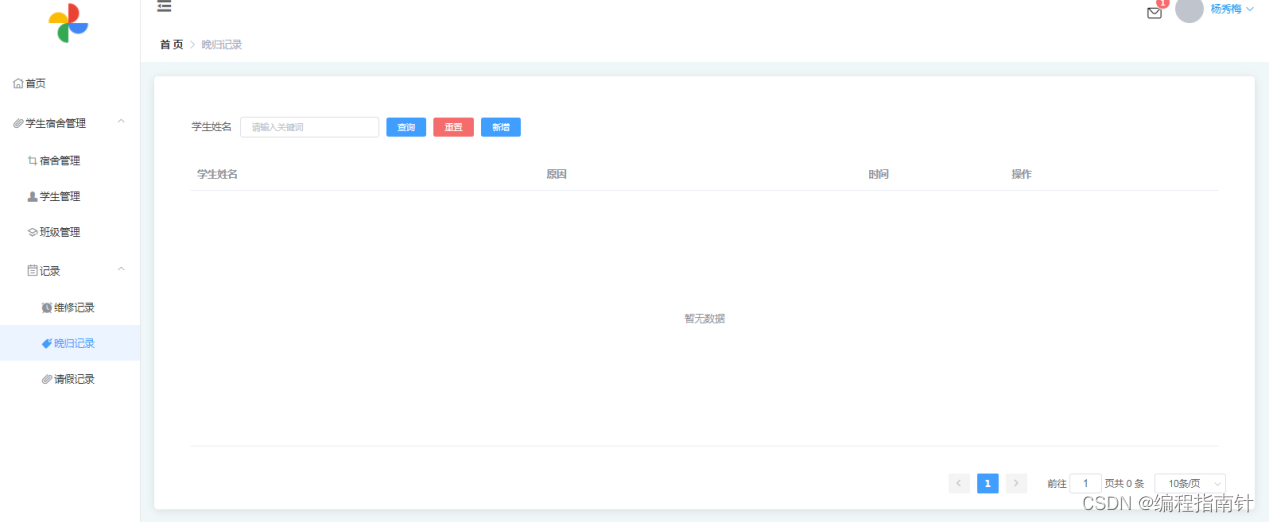Focus the 前往 page number input
Viewport: 1269px width, 522px height.
[1086, 484]
